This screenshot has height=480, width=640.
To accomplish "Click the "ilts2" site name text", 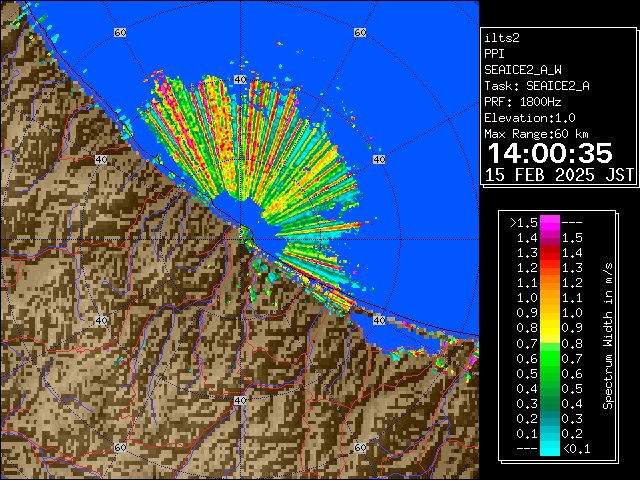I will [x=502, y=38].
